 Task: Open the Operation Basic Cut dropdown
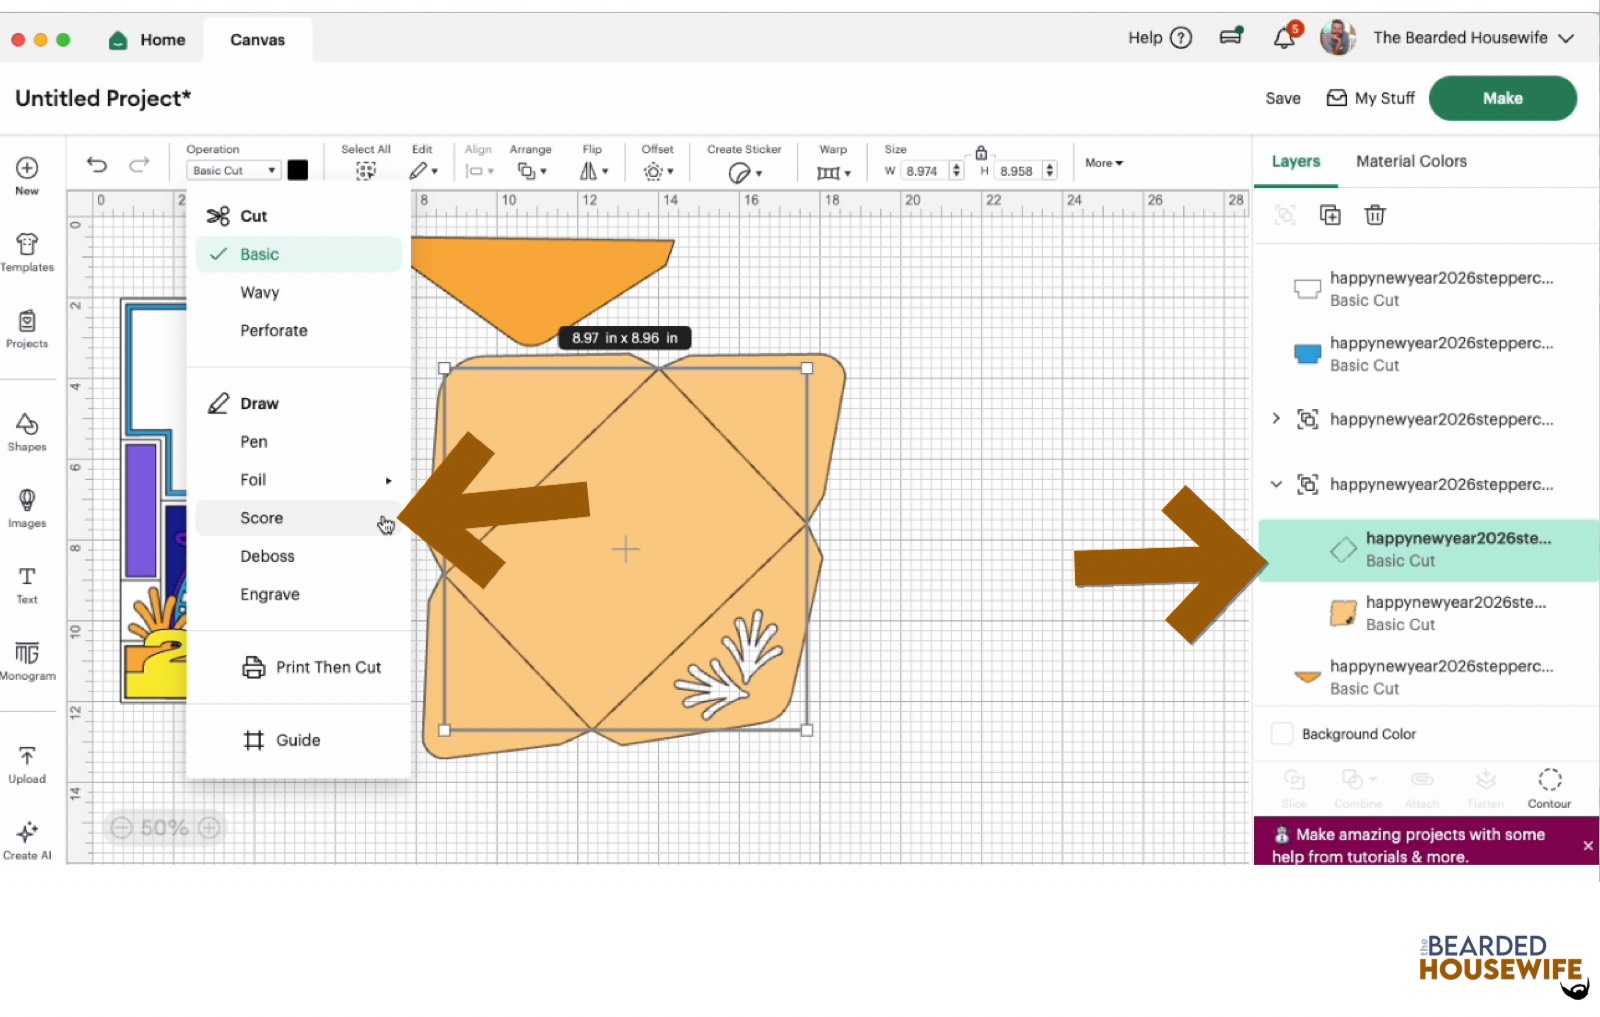click(233, 171)
